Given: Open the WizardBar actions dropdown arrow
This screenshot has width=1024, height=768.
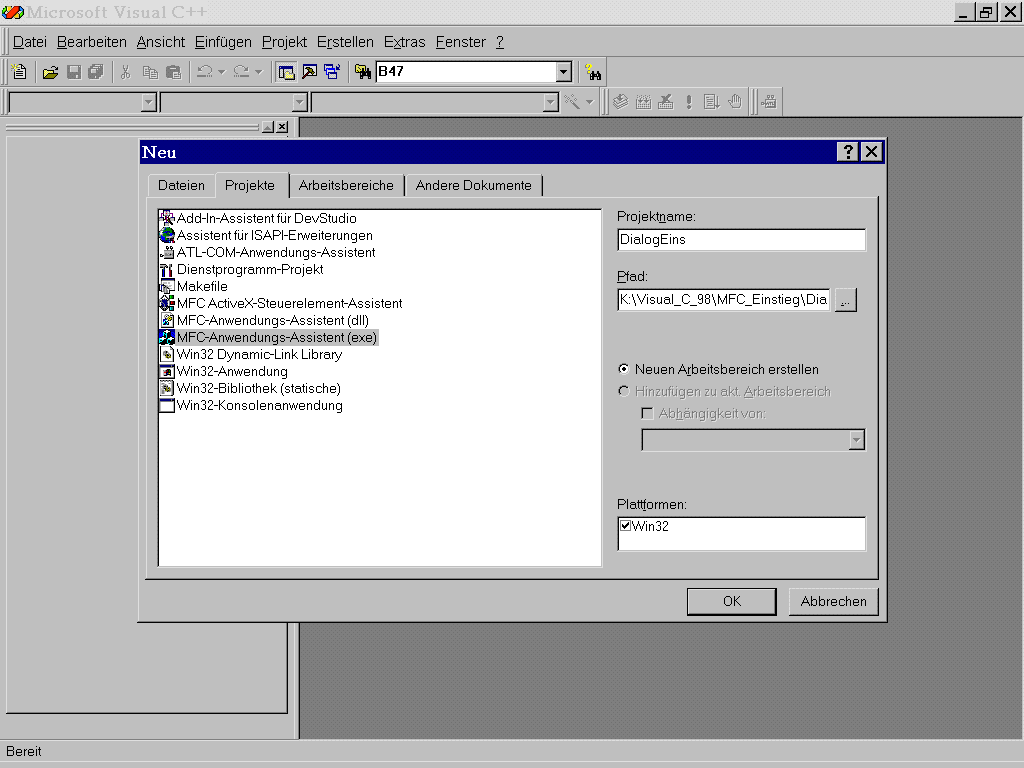Looking at the screenshot, I should point(589,102).
